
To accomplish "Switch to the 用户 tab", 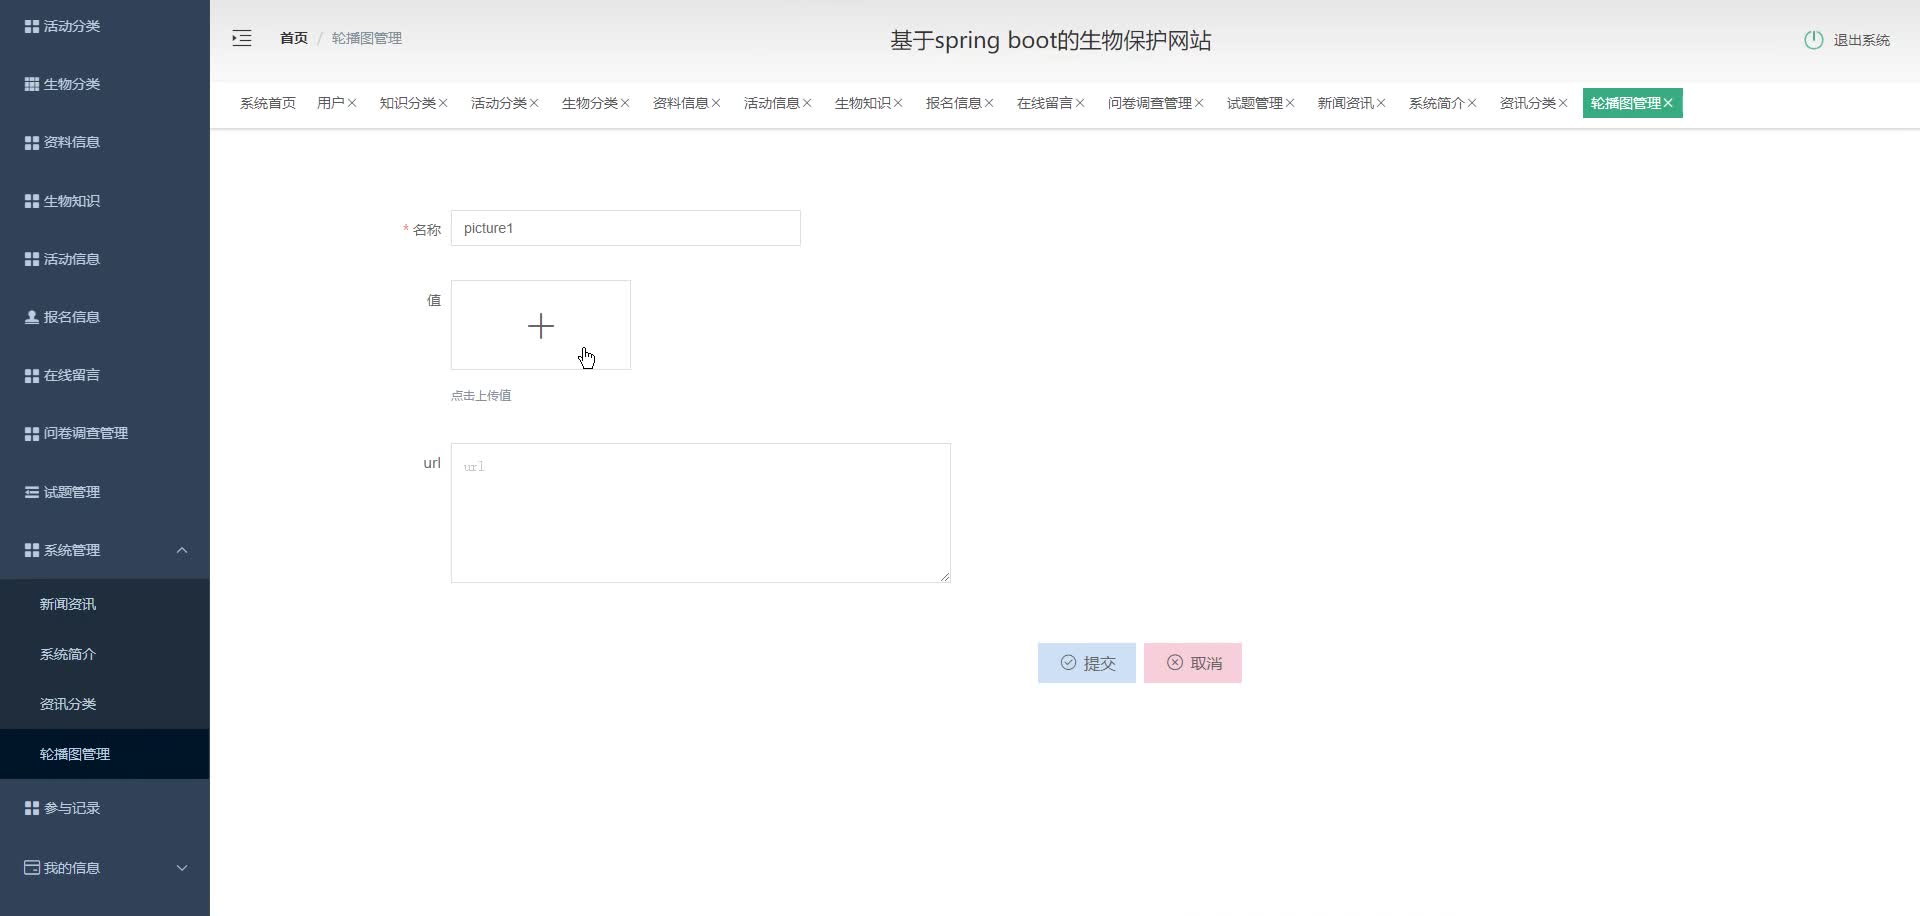I will coord(331,103).
